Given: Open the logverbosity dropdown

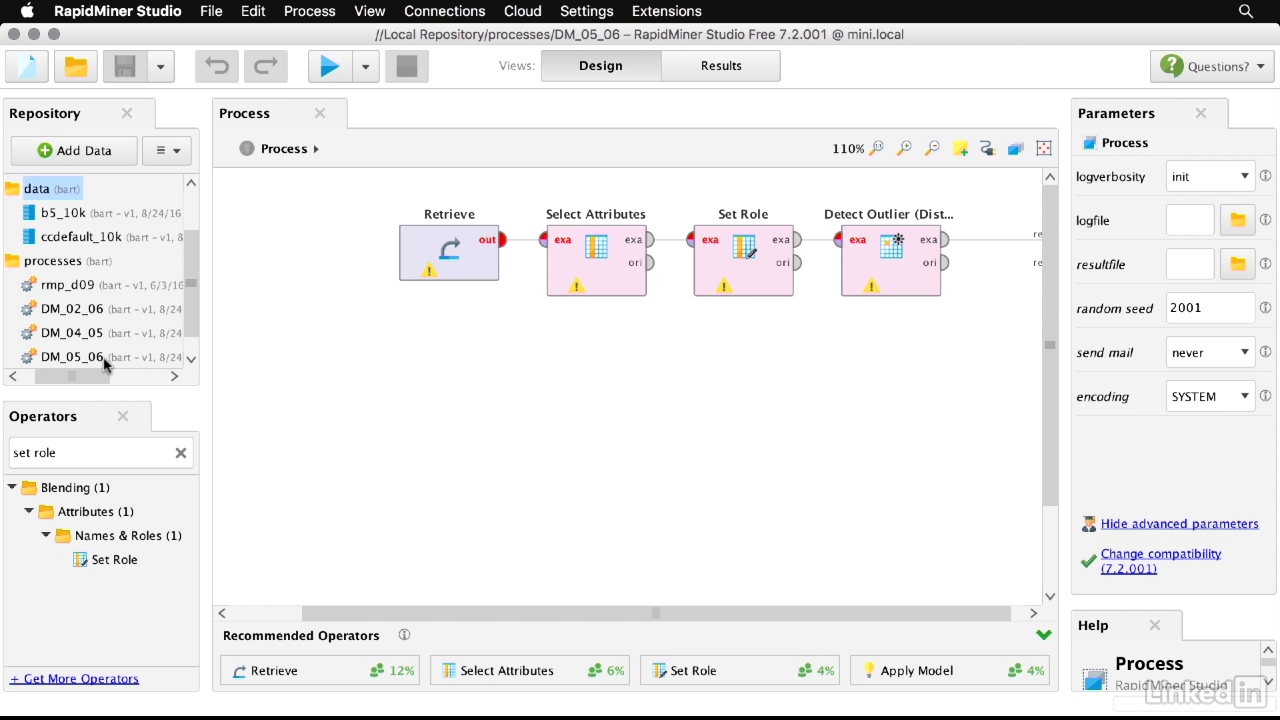Looking at the screenshot, I should (x=1210, y=177).
